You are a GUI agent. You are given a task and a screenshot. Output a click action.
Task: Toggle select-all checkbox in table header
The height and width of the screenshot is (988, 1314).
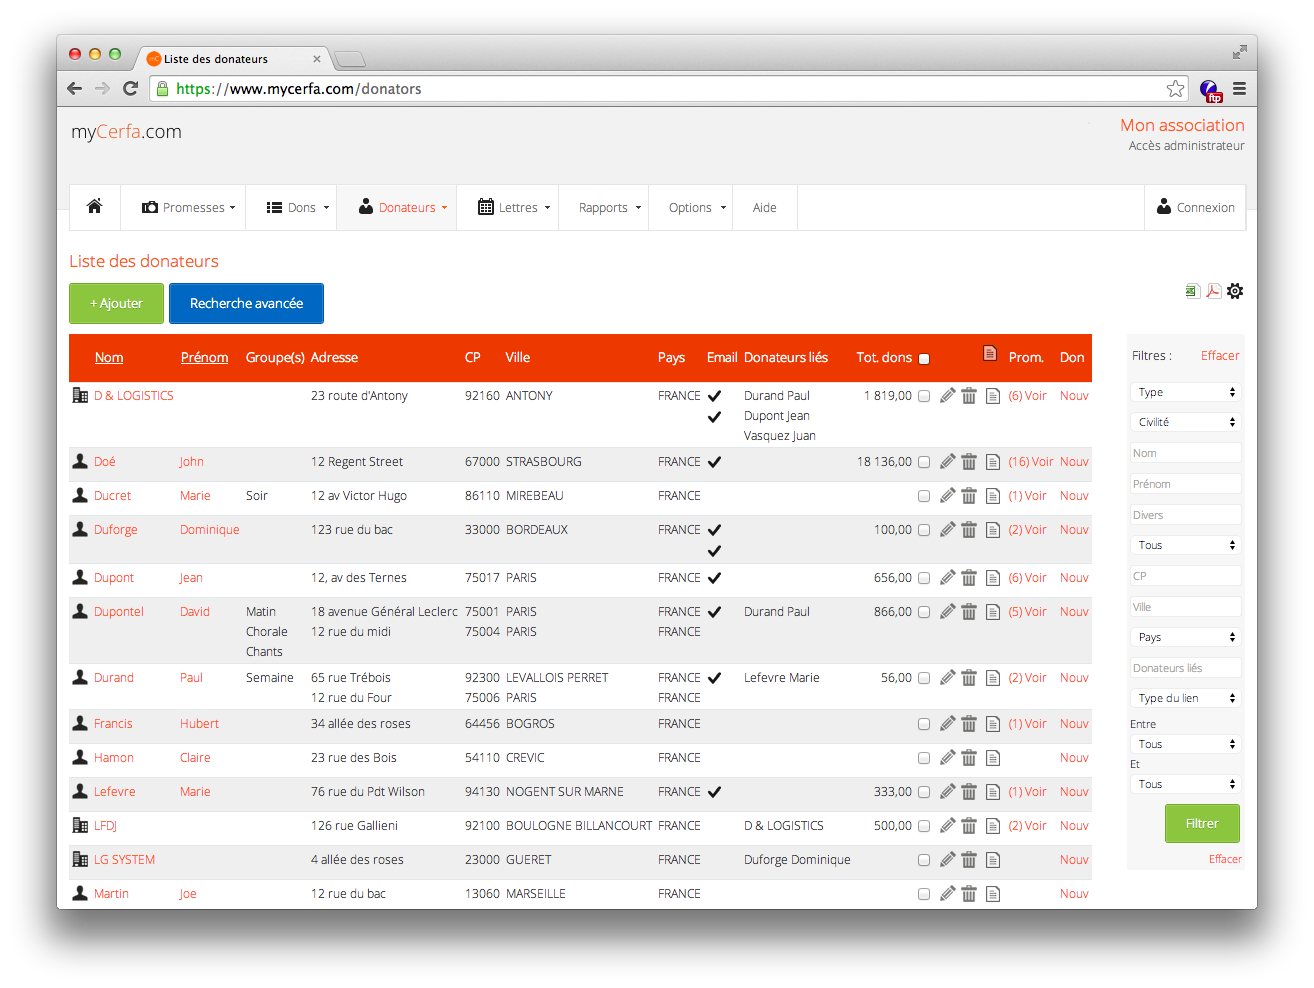(924, 359)
